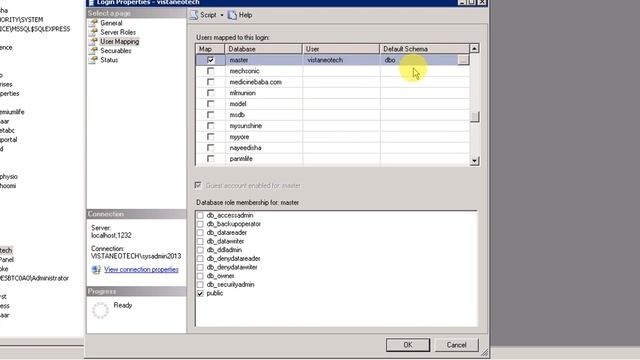Enable db_backupoperator role
Screen dimensions: 640x360
tap(200, 224)
